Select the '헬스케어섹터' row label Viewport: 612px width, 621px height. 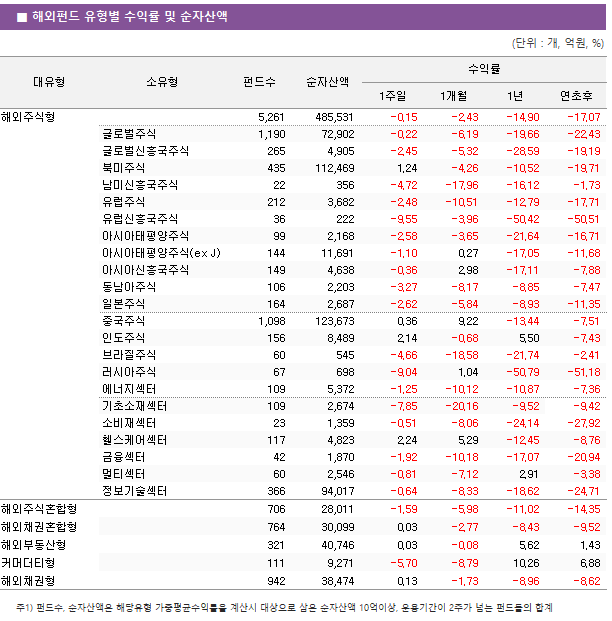click(135, 440)
